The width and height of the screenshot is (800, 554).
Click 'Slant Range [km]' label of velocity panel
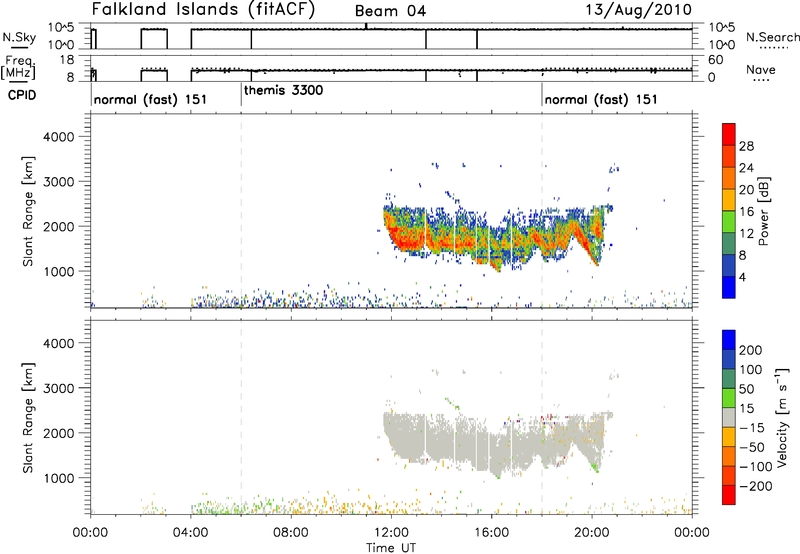pyautogui.click(x=28, y=418)
